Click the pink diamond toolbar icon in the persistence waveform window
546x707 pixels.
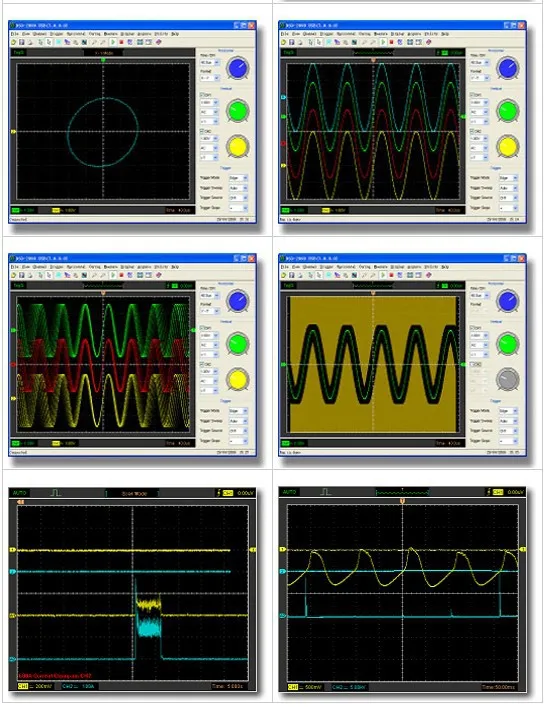158,275
